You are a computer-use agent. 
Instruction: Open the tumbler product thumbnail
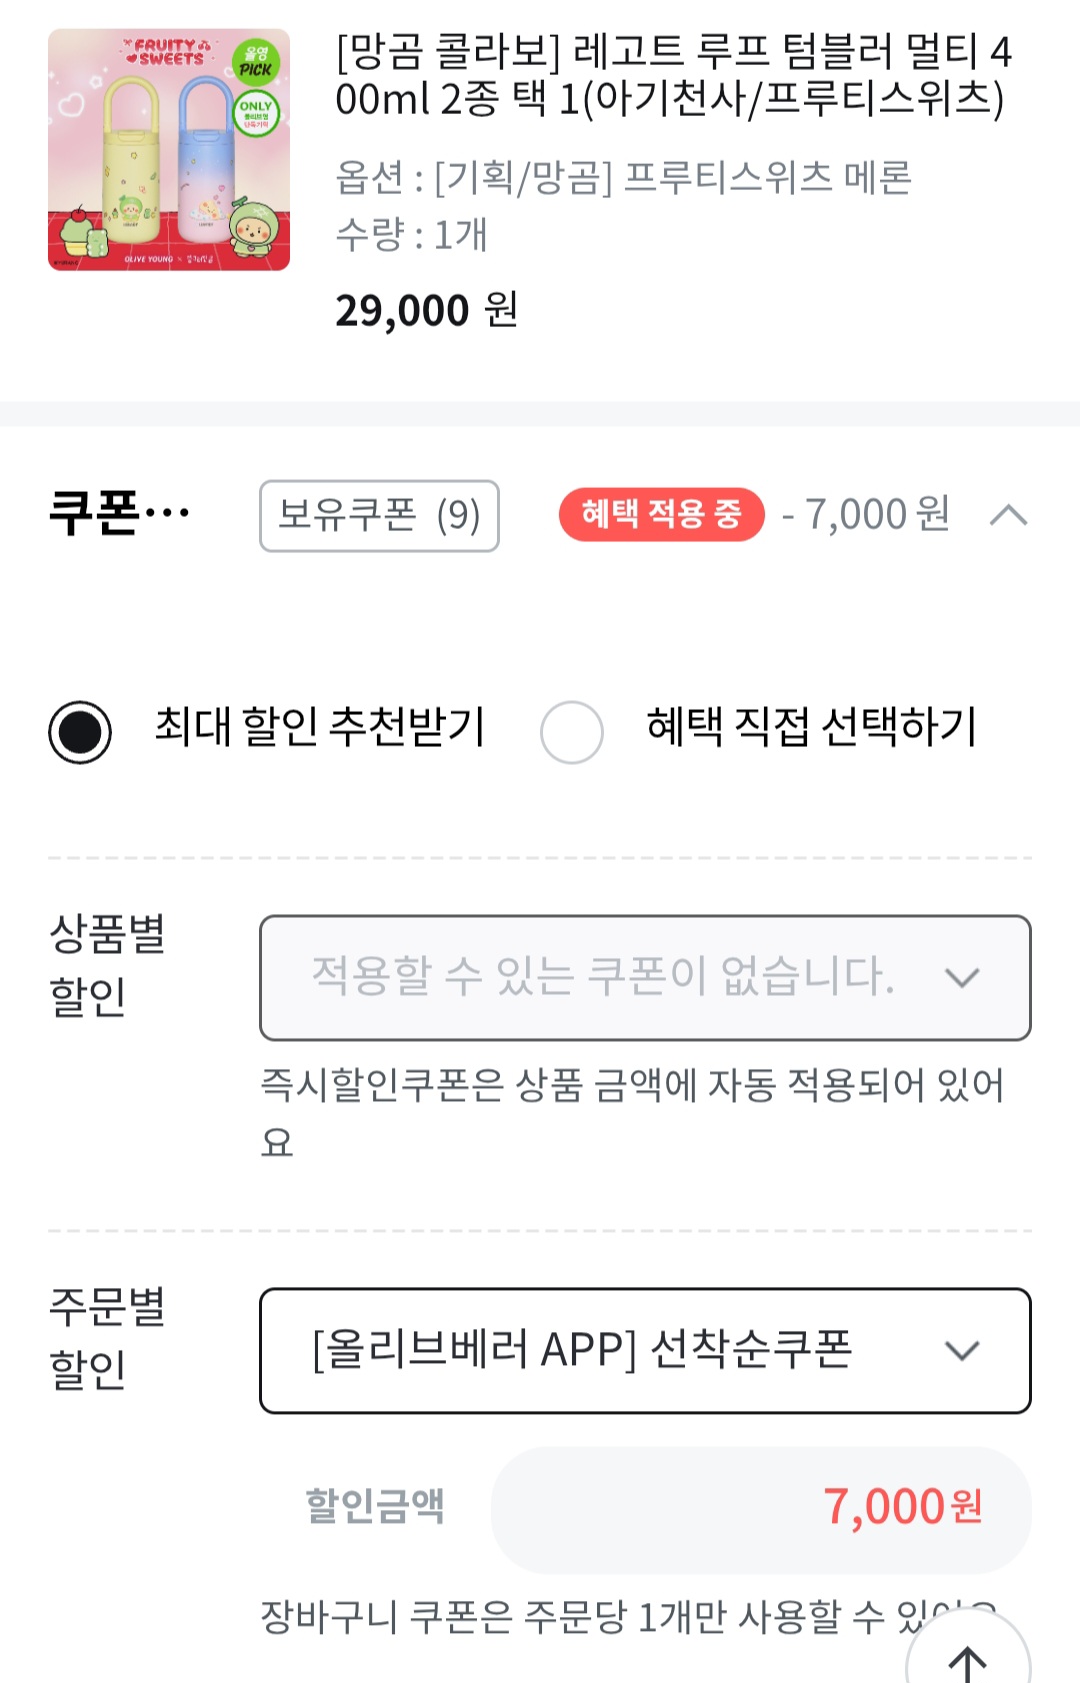[169, 150]
